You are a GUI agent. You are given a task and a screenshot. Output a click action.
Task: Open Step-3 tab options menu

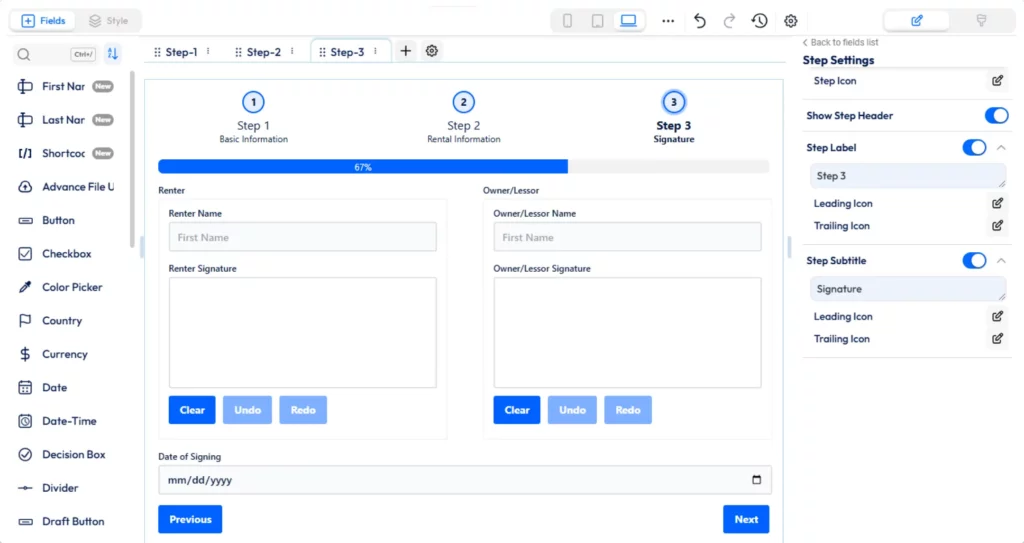point(376,51)
